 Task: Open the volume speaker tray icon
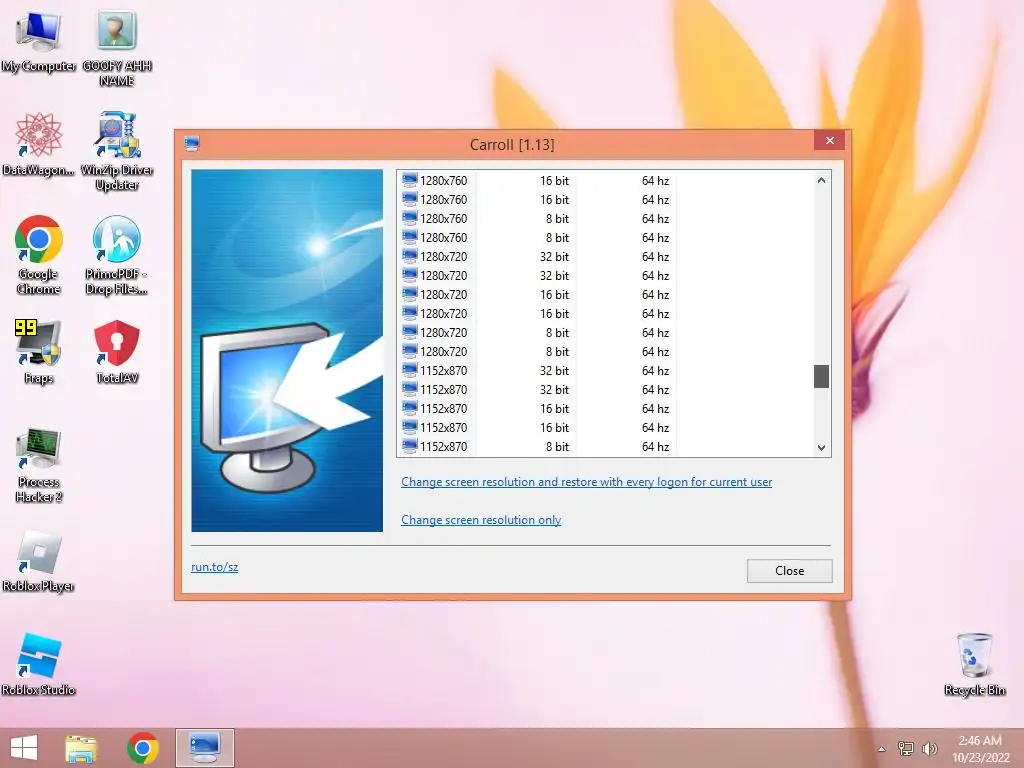tap(930, 749)
